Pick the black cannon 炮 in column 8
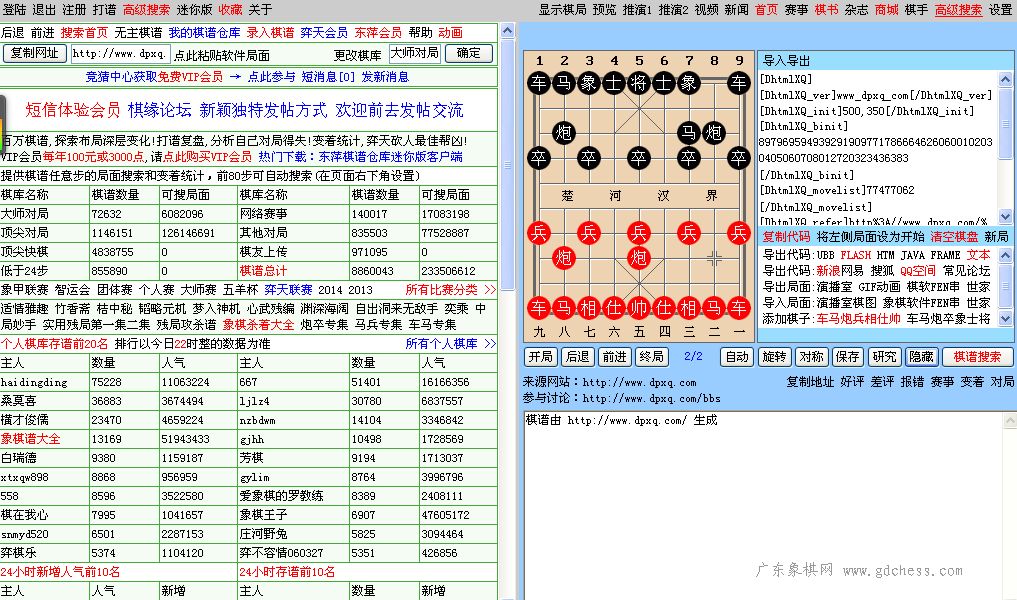The height and width of the screenshot is (600, 1017). click(x=713, y=132)
